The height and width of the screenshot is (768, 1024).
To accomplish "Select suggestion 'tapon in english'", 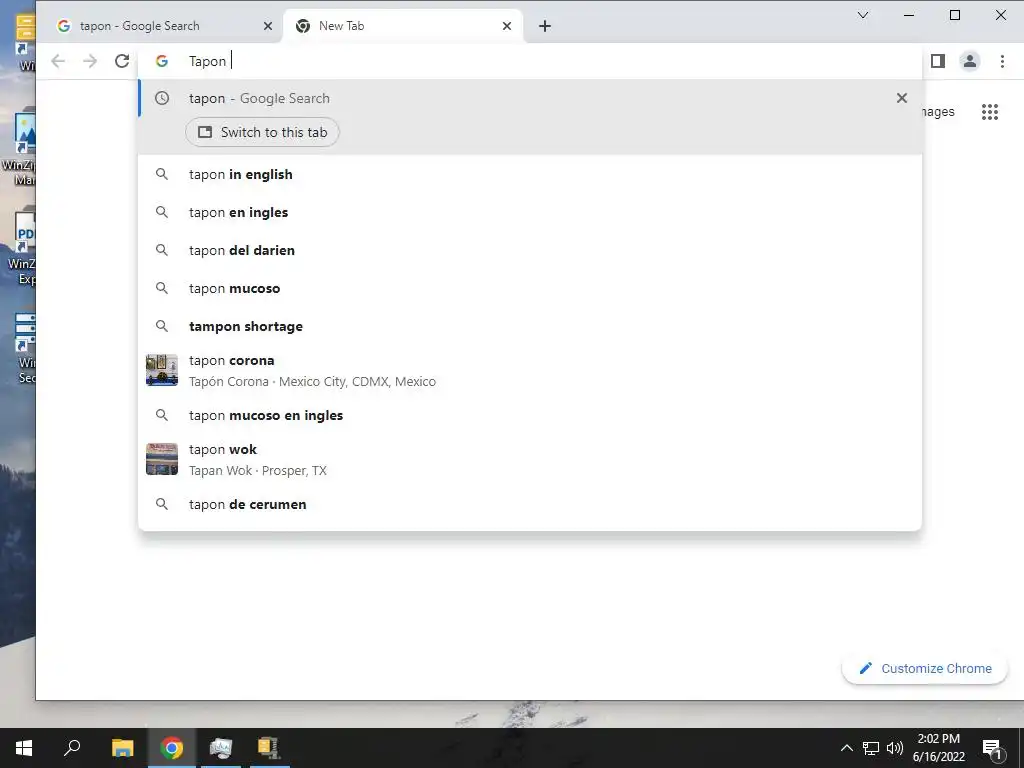I will (x=530, y=174).
